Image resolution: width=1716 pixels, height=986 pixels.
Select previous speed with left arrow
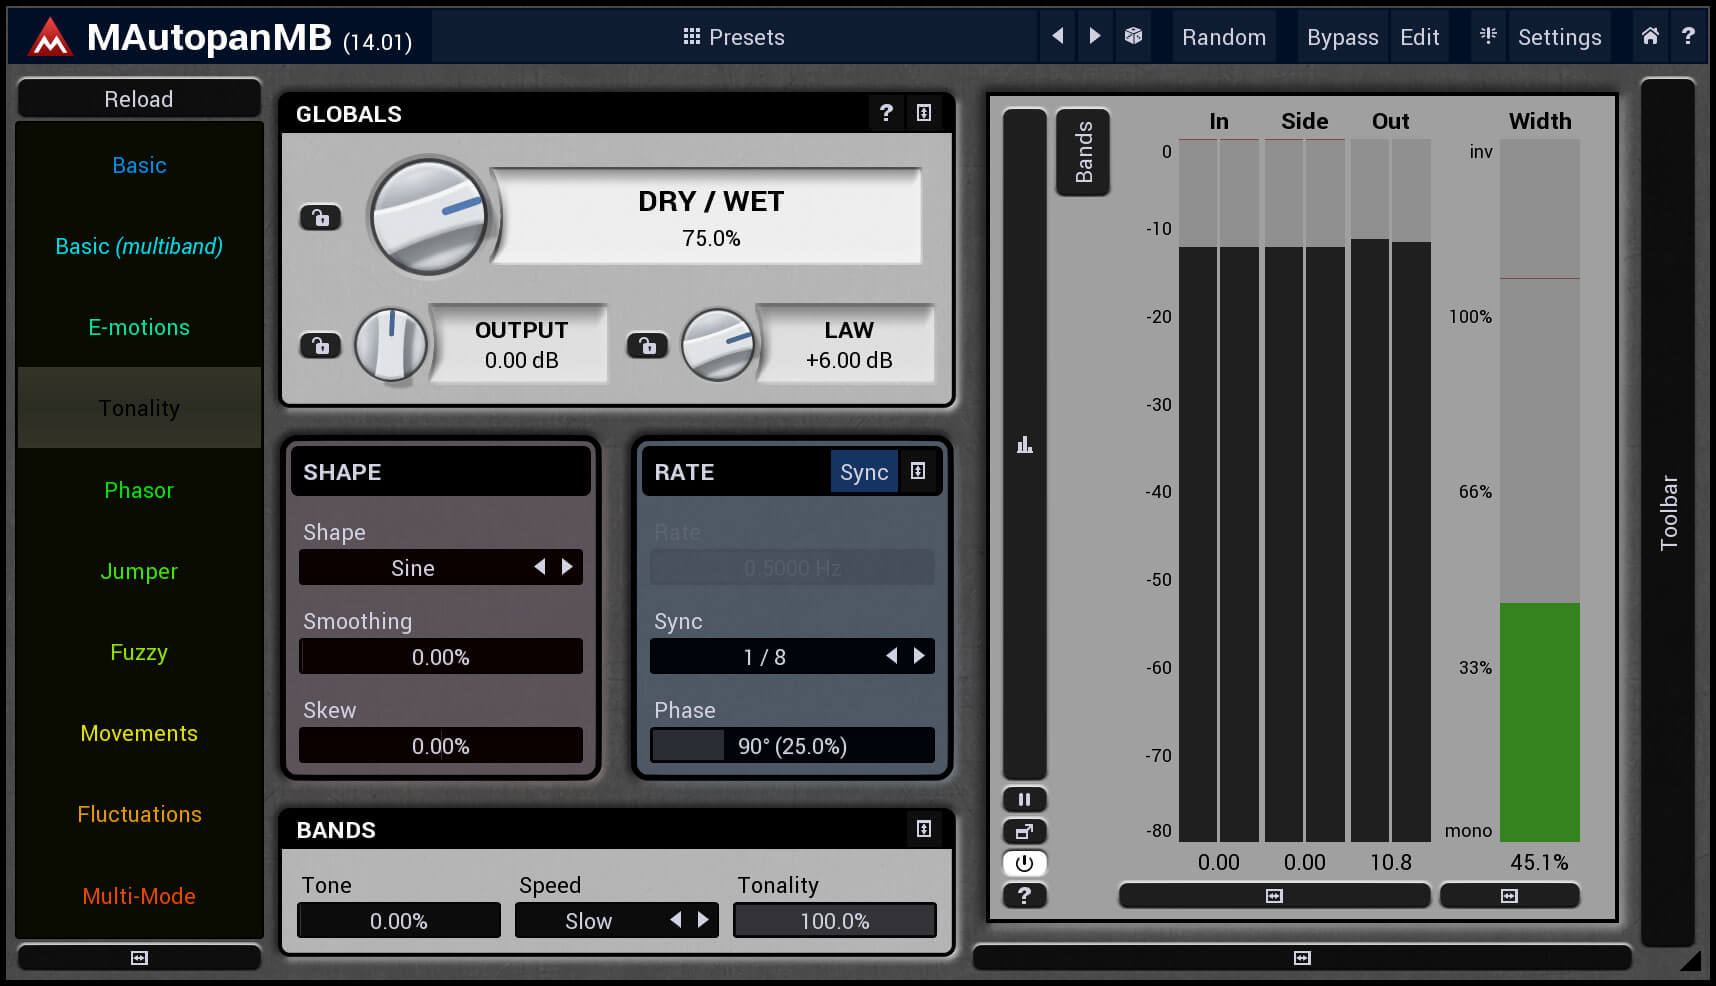pyautogui.click(x=676, y=920)
